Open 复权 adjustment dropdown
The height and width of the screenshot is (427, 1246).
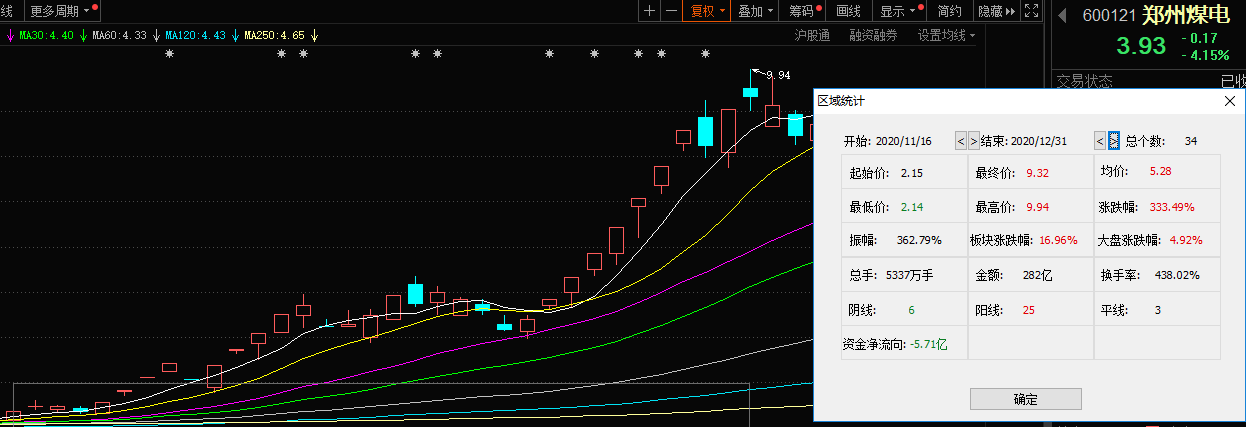(x=707, y=11)
